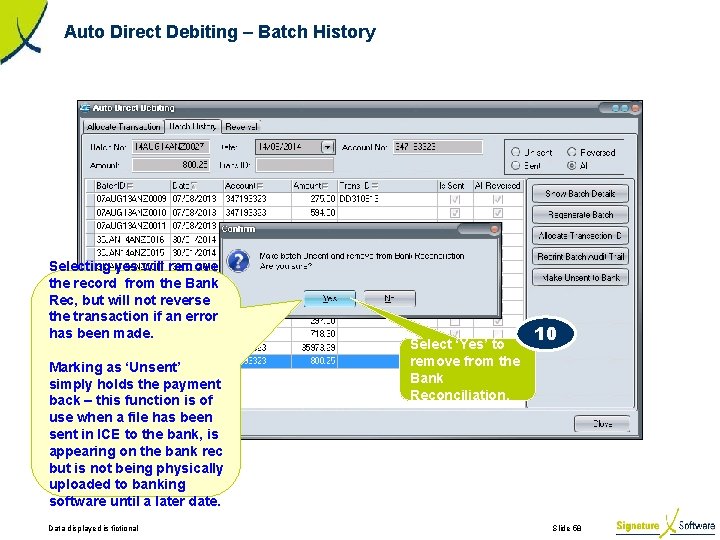The image size is (720, 540).
Task: Toggle Is Sent checkbox for batch 07AUG13ANZ0009
Action: tap(455, 199)
